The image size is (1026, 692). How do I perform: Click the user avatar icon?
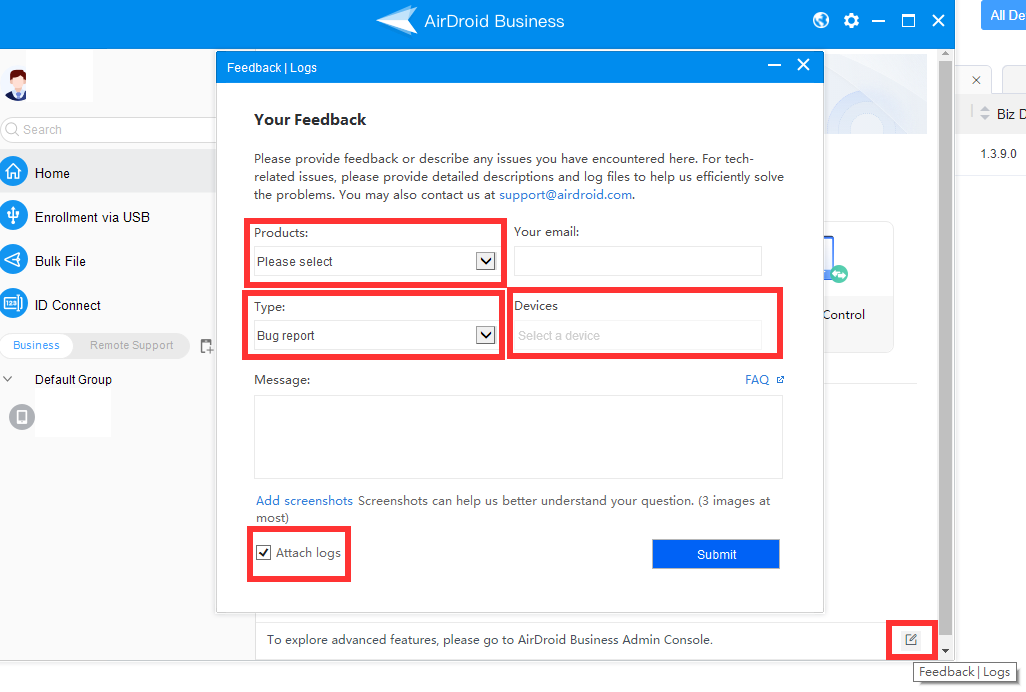(17, 85)
